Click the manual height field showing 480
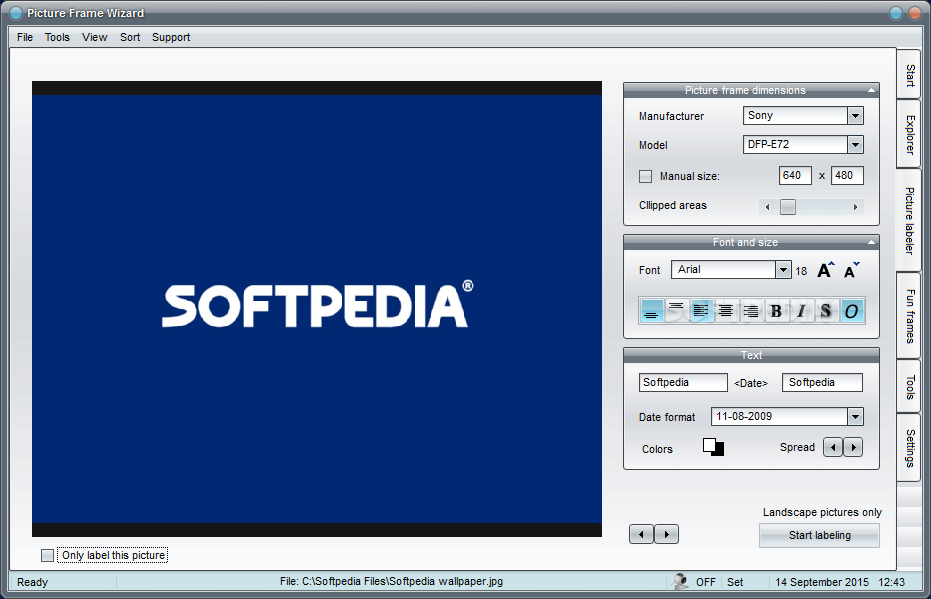 pos(847,175)
